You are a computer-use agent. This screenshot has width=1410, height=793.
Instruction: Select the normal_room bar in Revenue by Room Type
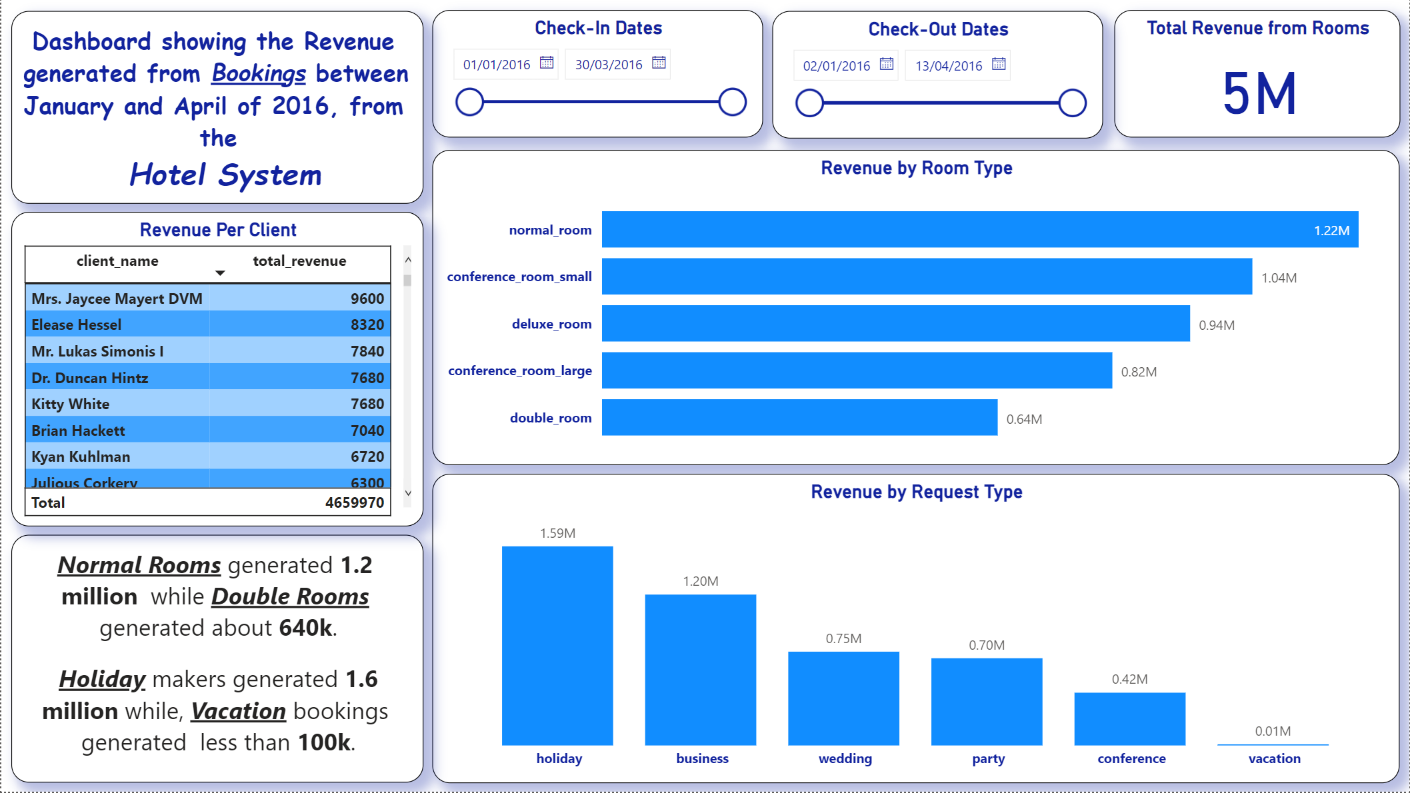point(980,229)
